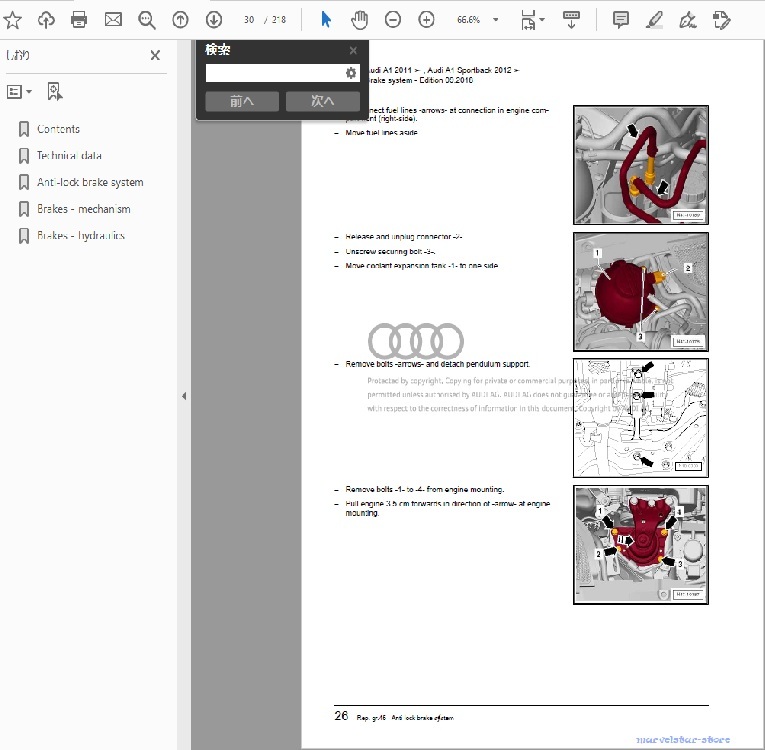Click the pendulum support bolts diagram
The image size is (765, 750).
pyautogui.click(x=641, y=418)
